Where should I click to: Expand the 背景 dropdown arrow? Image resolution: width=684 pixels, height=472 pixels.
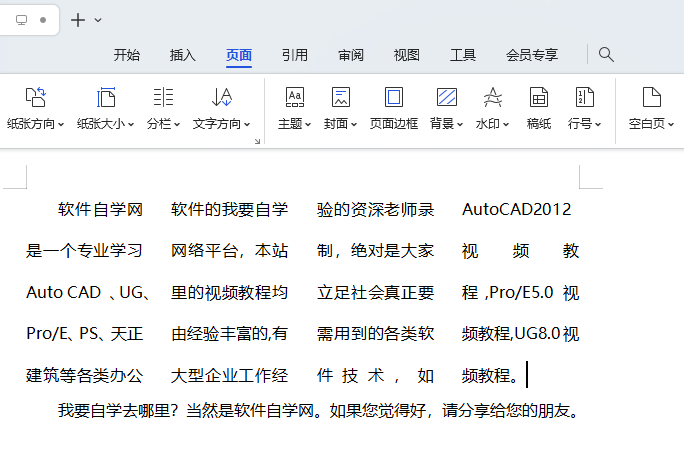(x=460, y=125)
